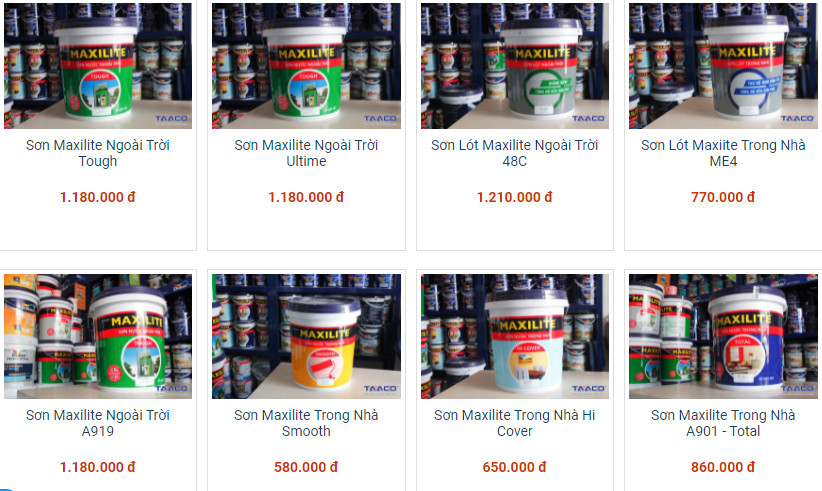The height and width of the screenshot is (491, 822).
Task: Click the 580.000 đ price of Smooth paint
Action: coord(306,467)
